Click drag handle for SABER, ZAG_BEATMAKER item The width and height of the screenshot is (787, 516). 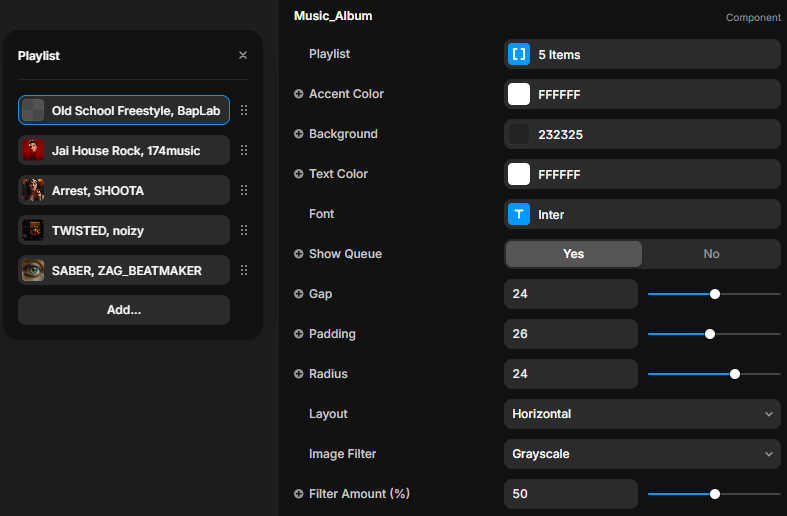244,270
